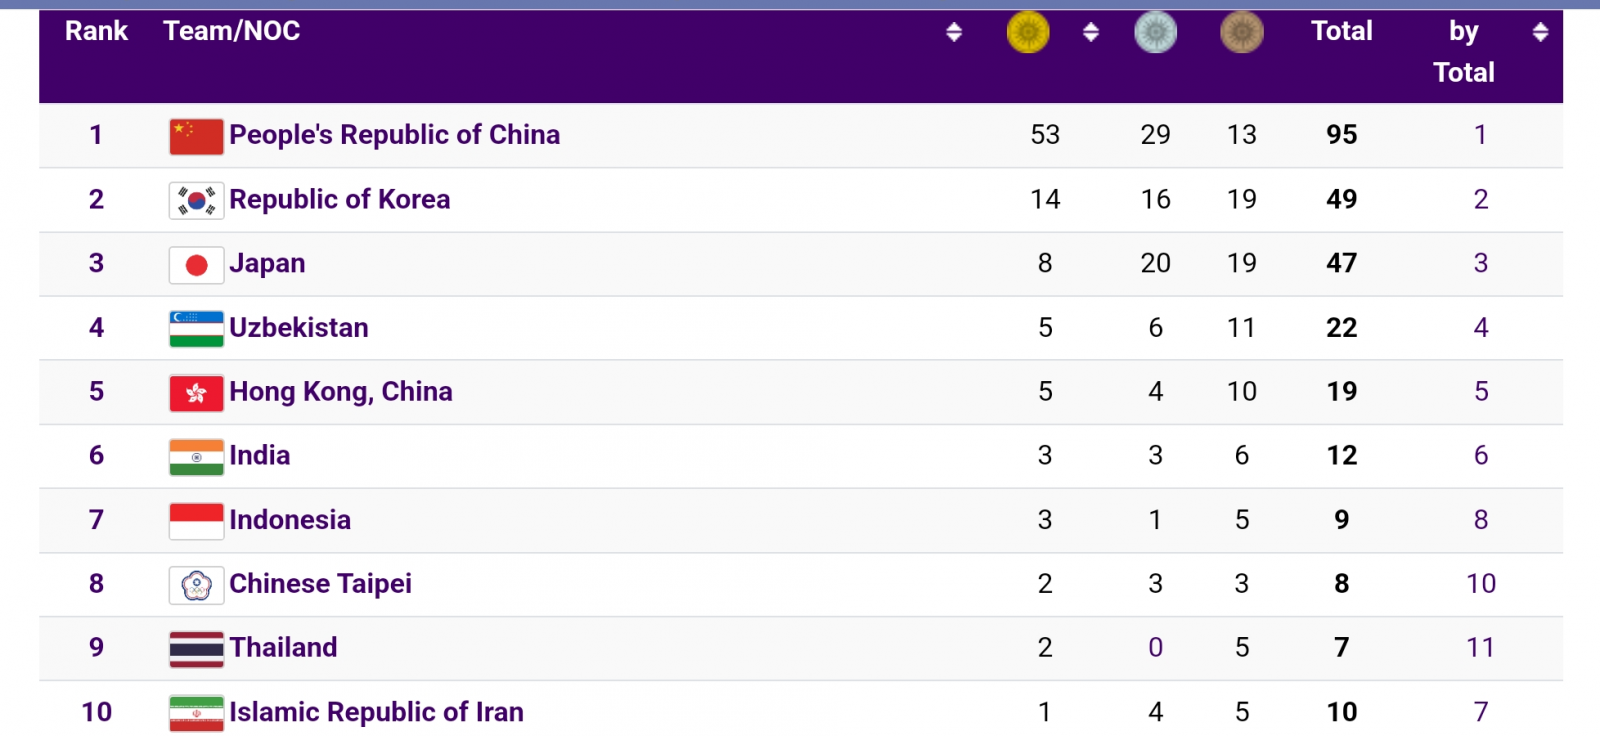The width and height of the screenshot is (1600, 736).
Task: Click the India flag icon
Action: [x=196, y=456]
